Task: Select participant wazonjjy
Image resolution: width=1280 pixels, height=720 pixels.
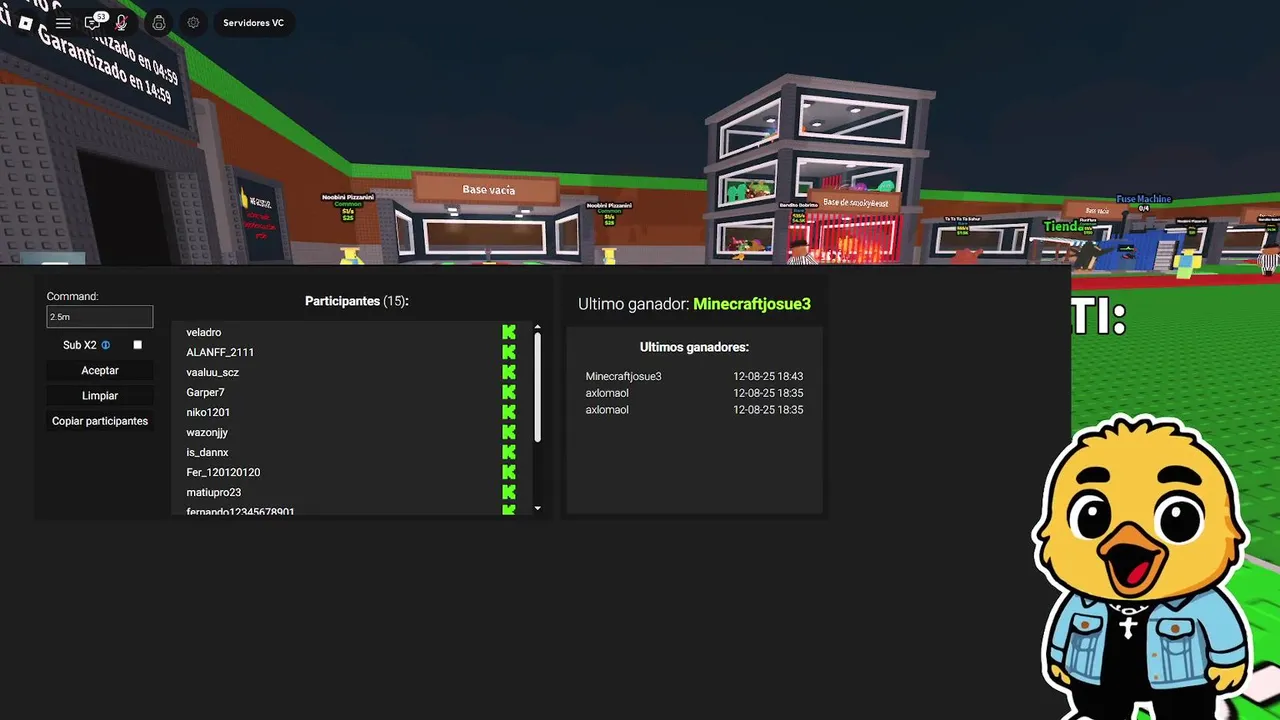Action: (x=207, y=432)
